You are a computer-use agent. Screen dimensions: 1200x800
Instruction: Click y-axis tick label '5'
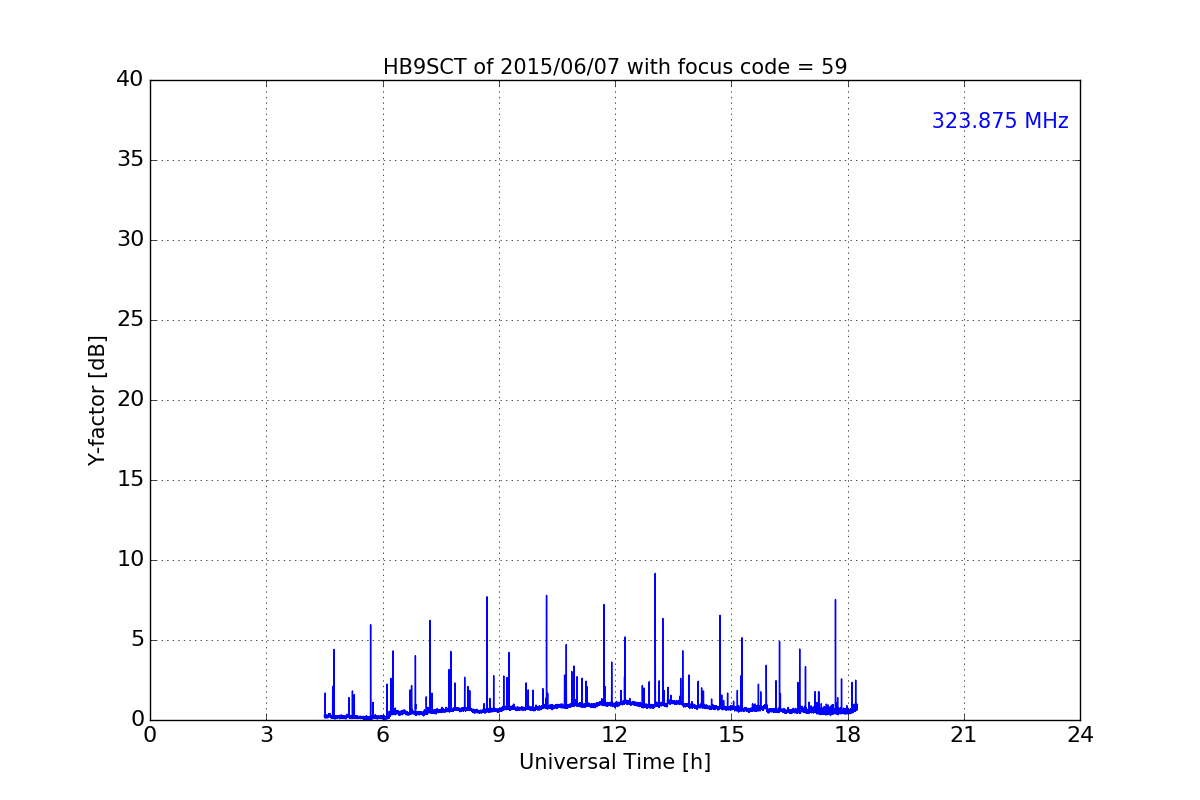pyautogui.click(x=137, y=640)
